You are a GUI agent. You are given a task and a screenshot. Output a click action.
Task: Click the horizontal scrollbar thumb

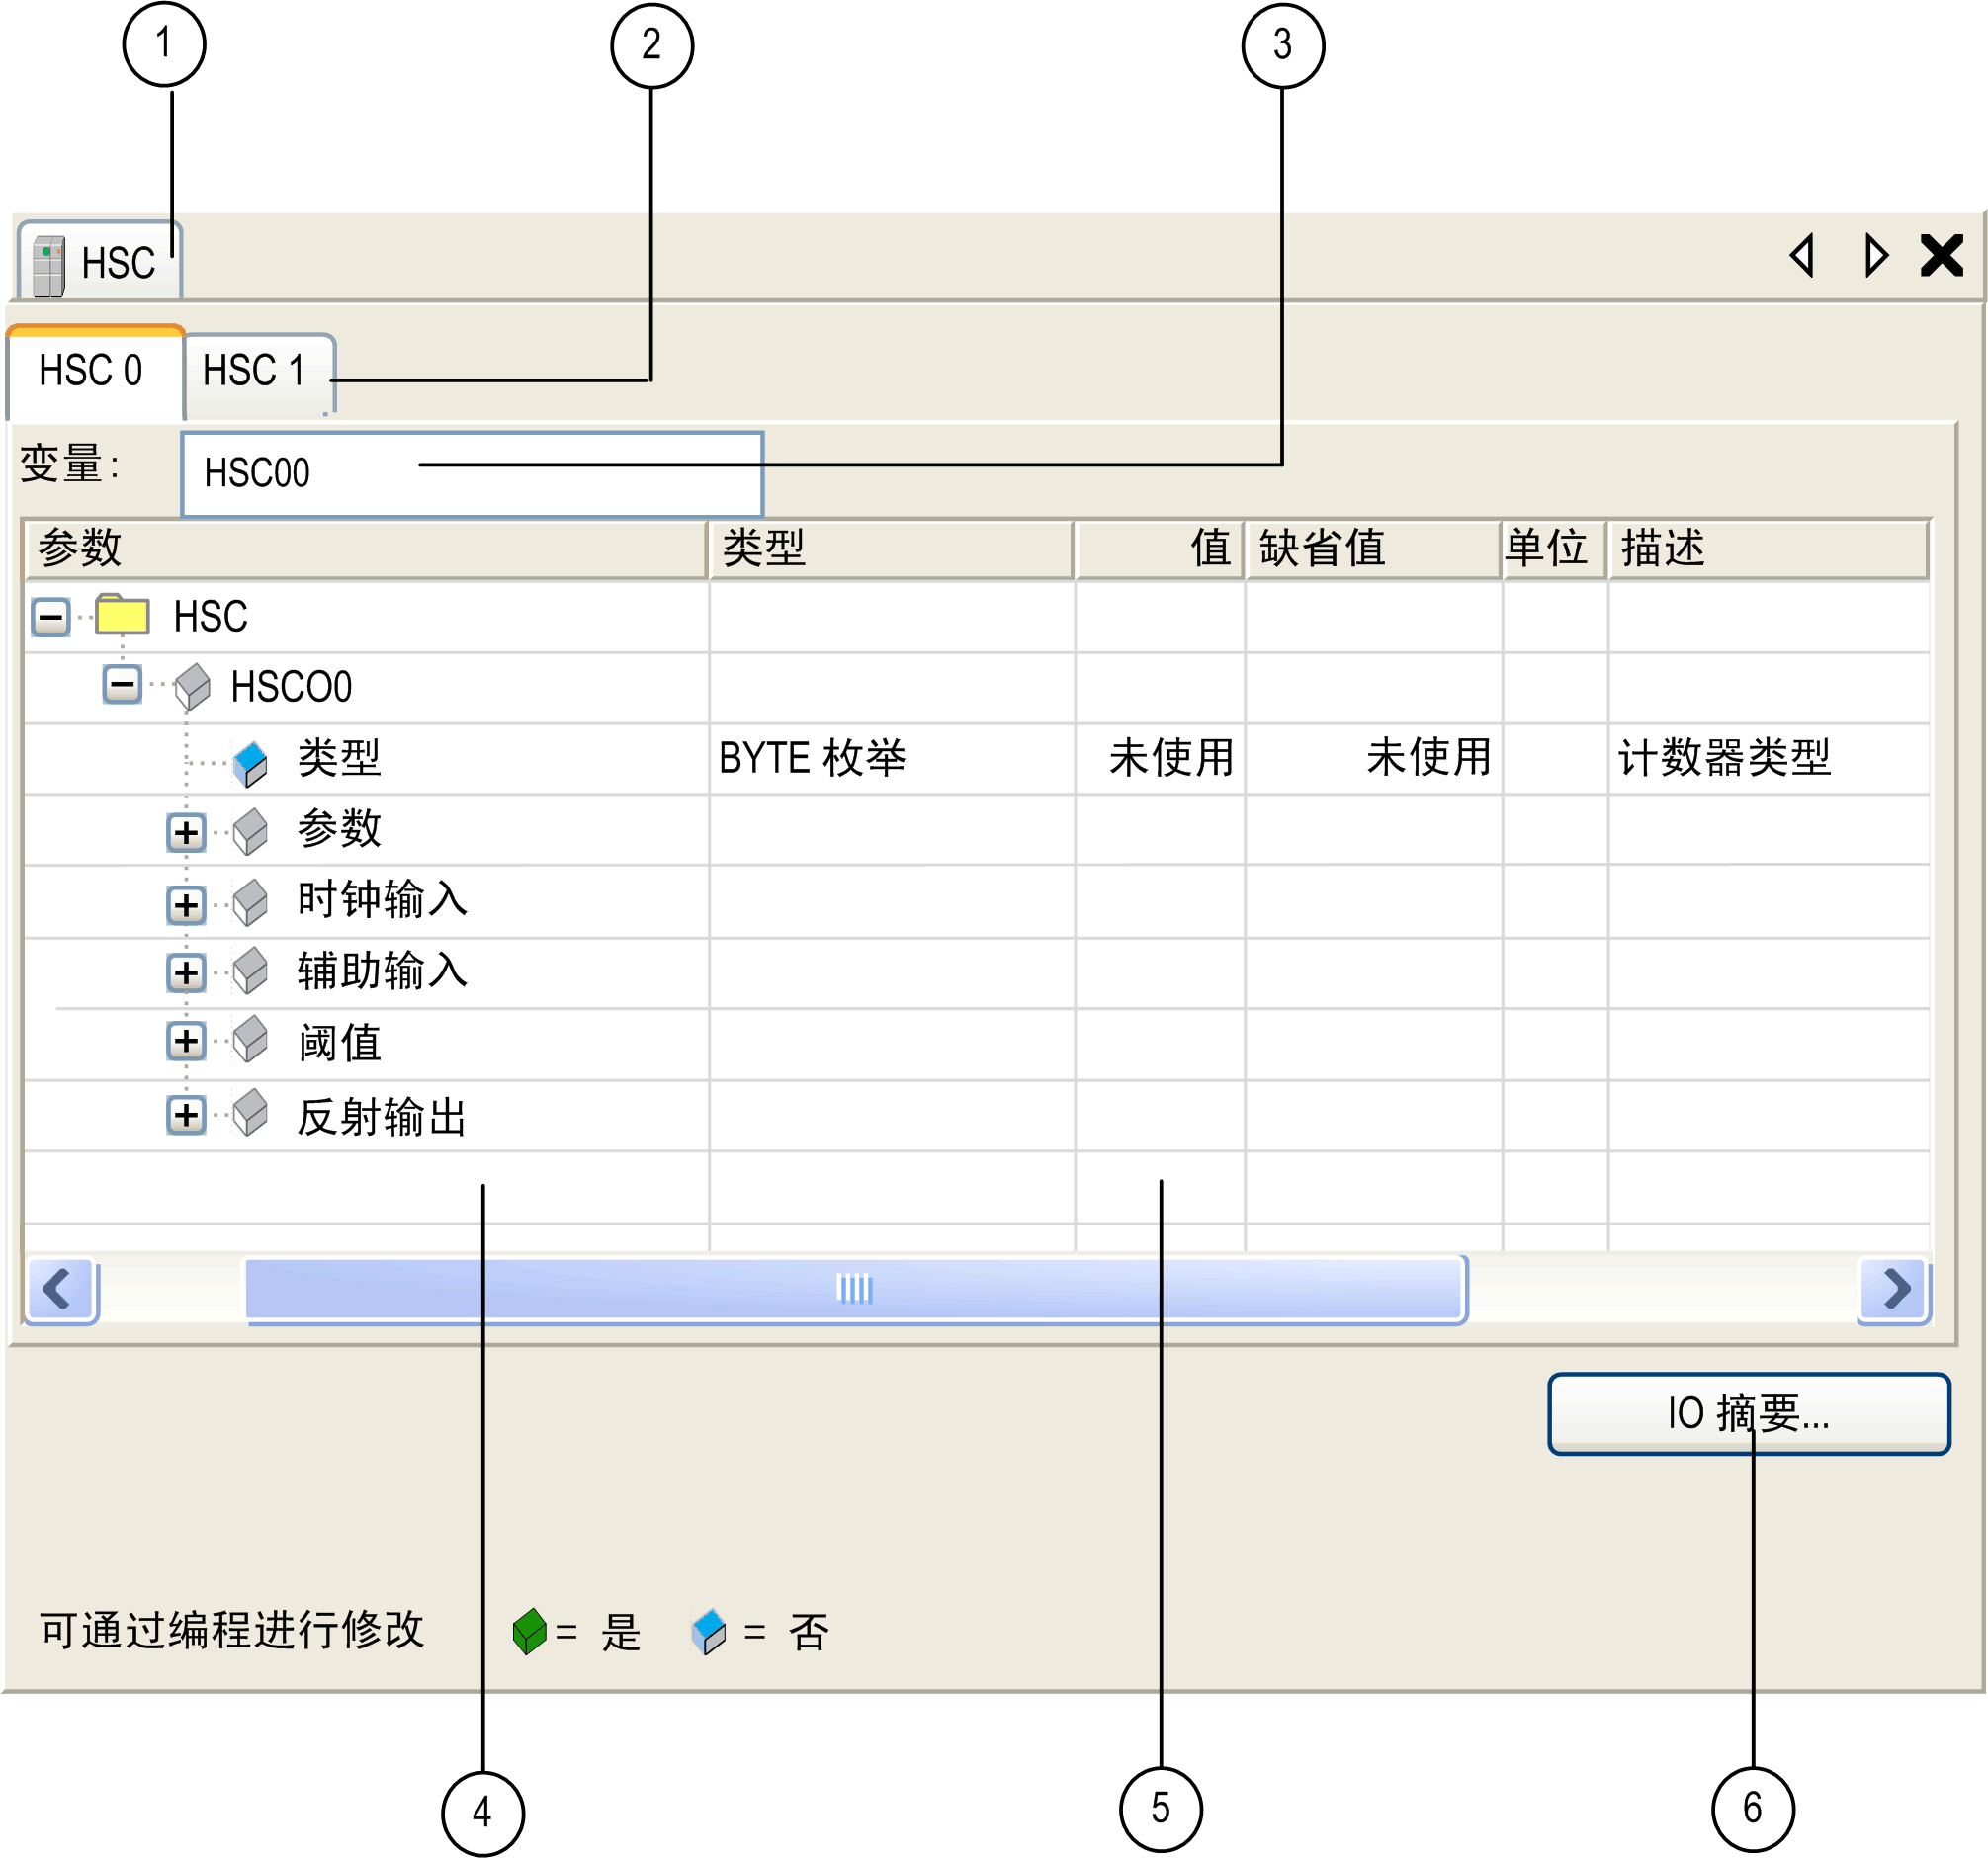coord(854,1289)
